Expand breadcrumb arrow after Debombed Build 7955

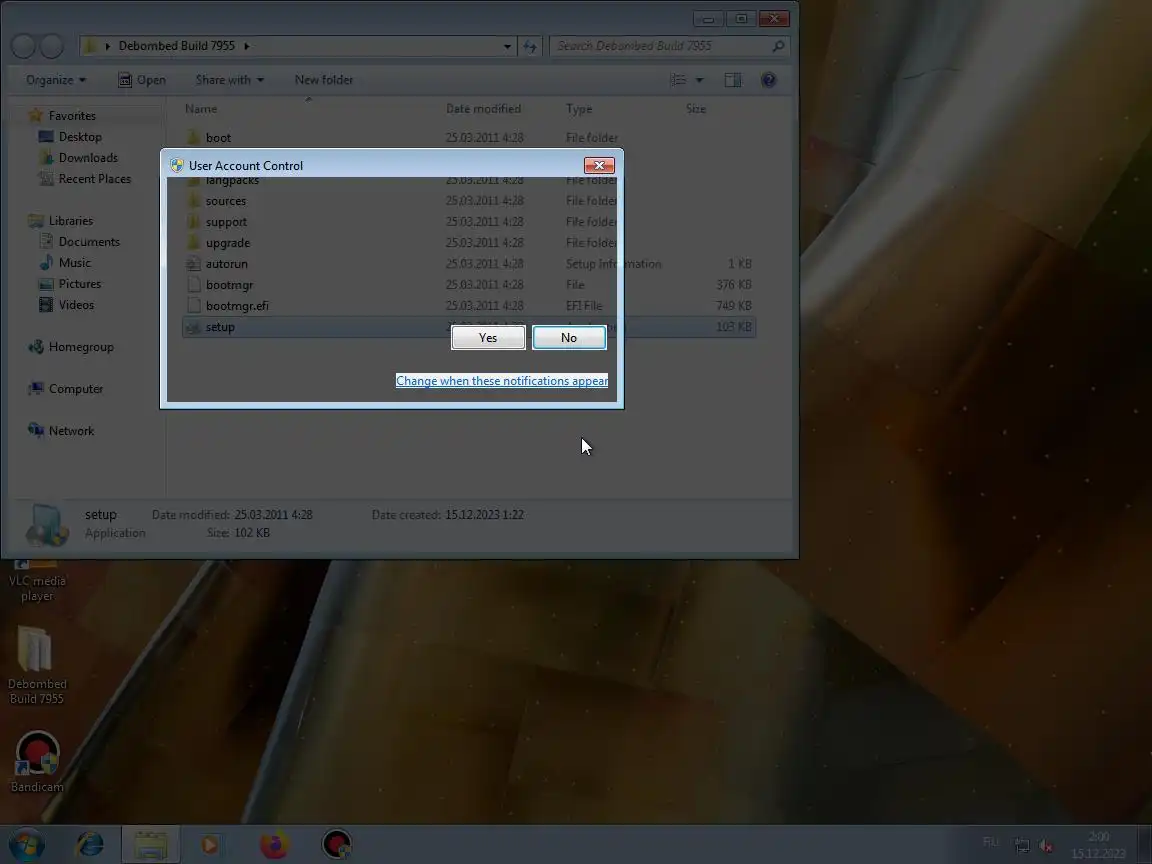[247, 46]
